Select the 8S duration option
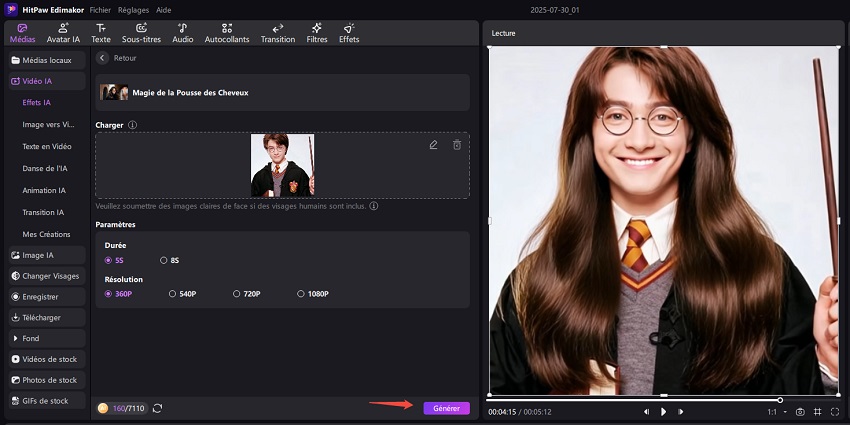The height and width of the screenshot is (425, 850). click(165, 260)
